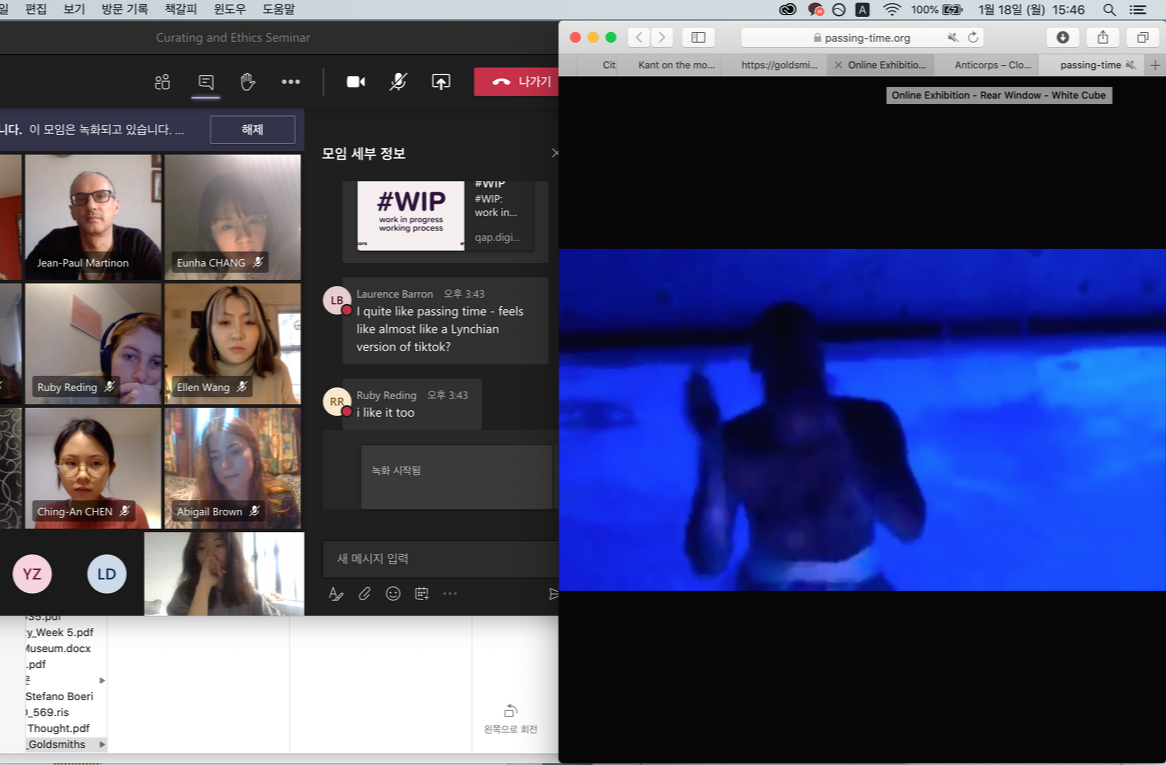Screen dimensions: 1166x765
Task: Open Safari share menu
Action: [1103, 37]
